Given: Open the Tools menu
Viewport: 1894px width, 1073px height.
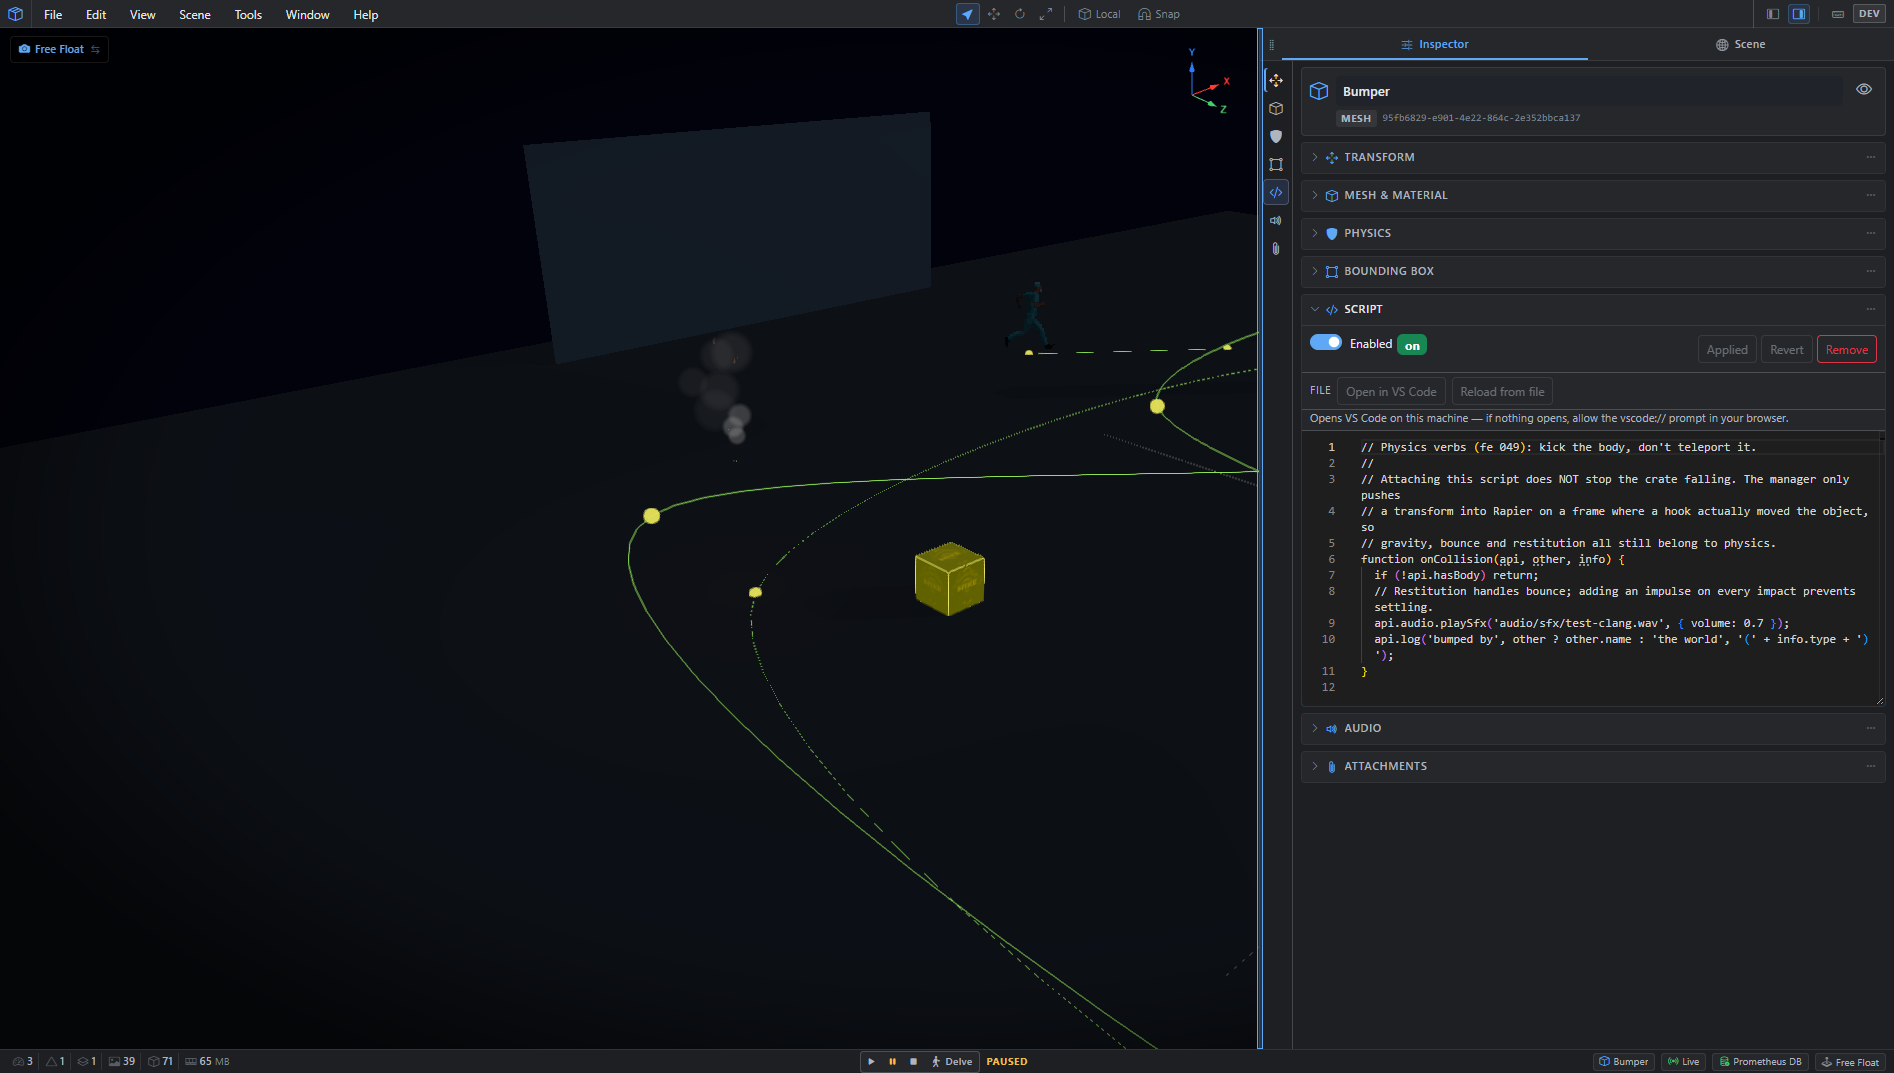Looking at the screenshot, I should click(x=248, y=14).
